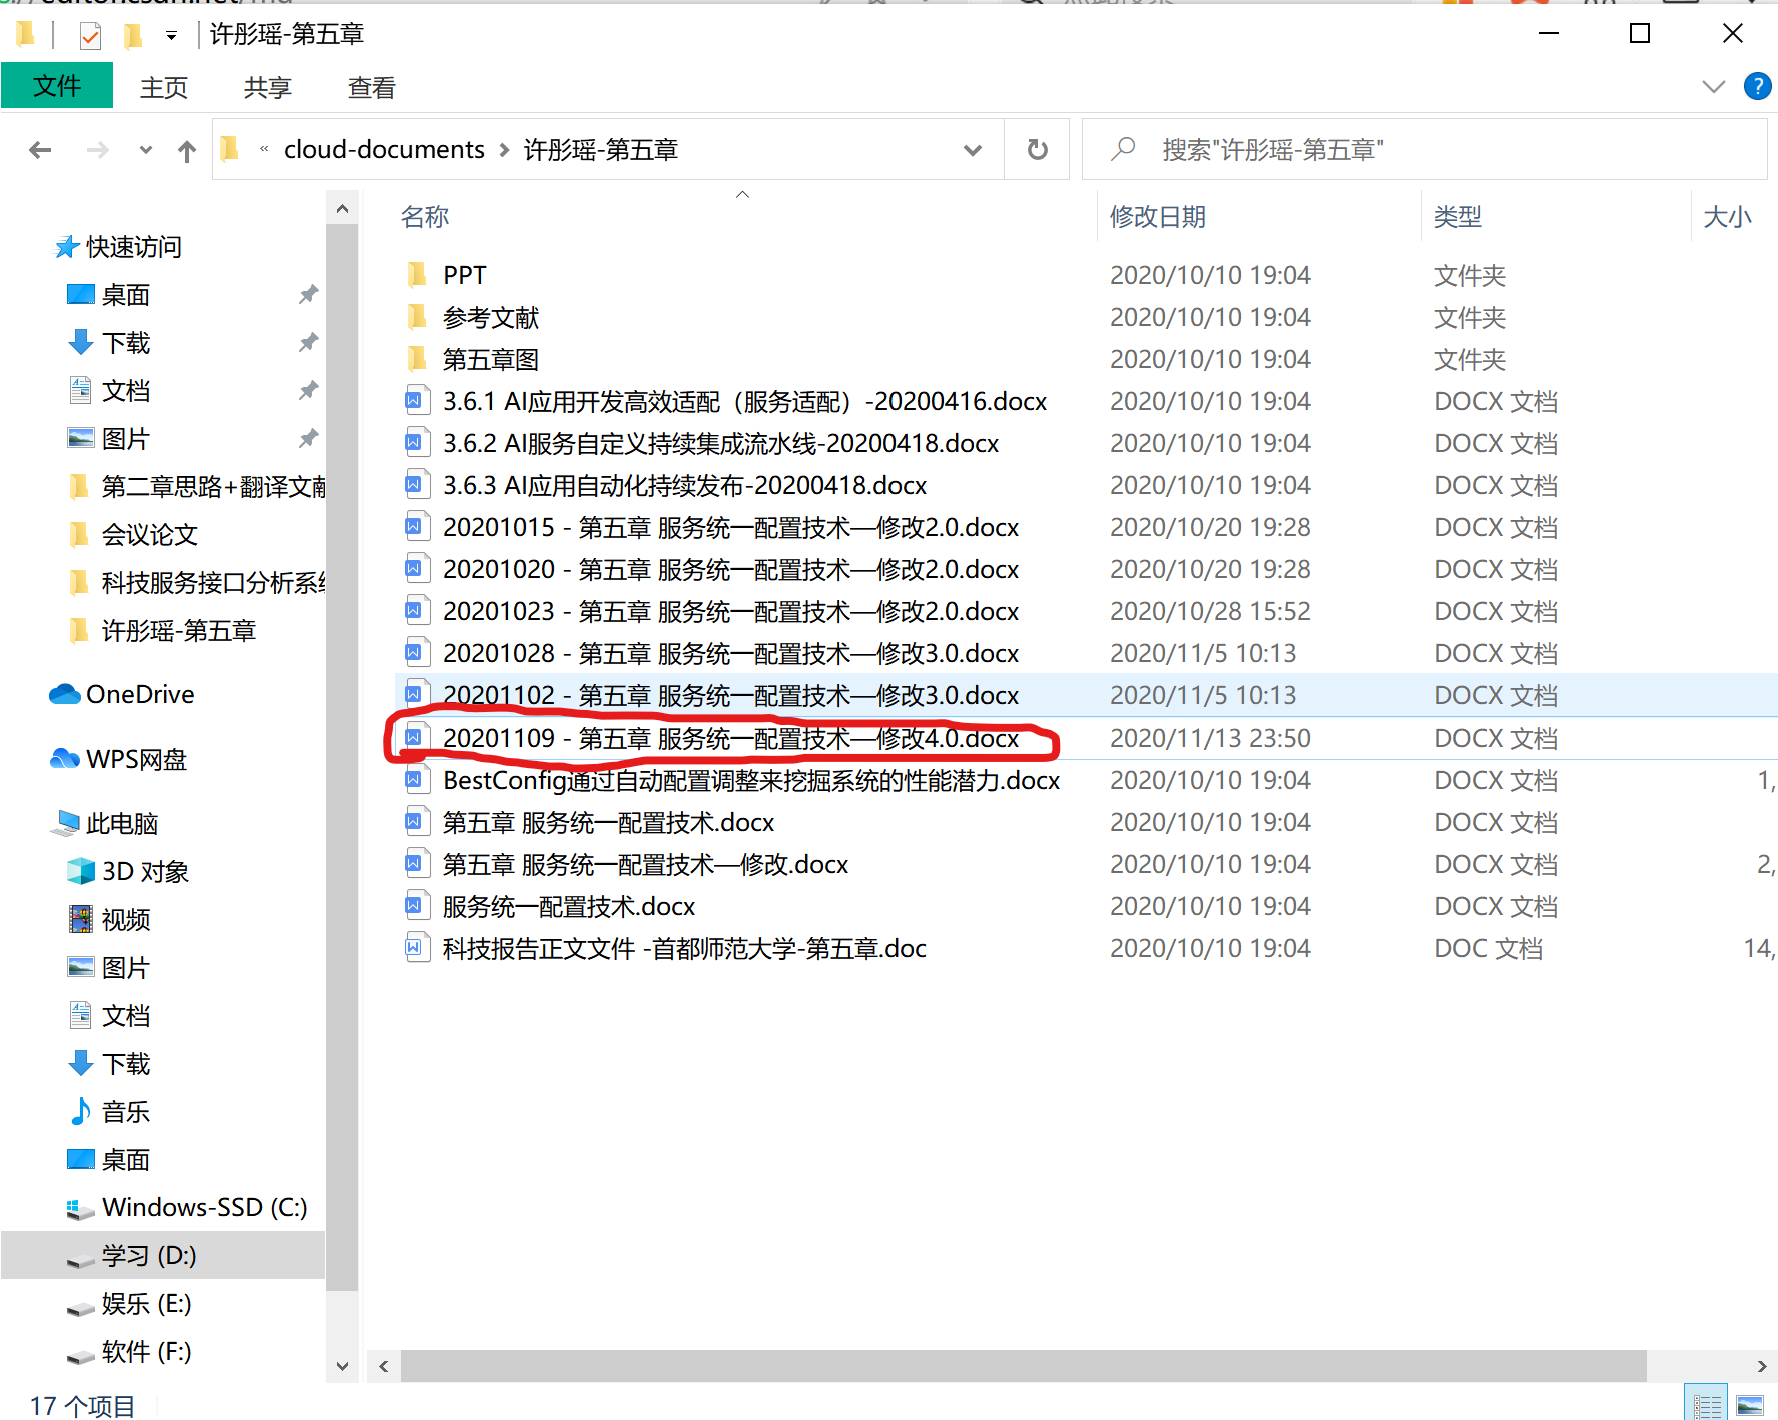Open the 共享 ribbon tab
The image size is (1778, 1420).
267,88
